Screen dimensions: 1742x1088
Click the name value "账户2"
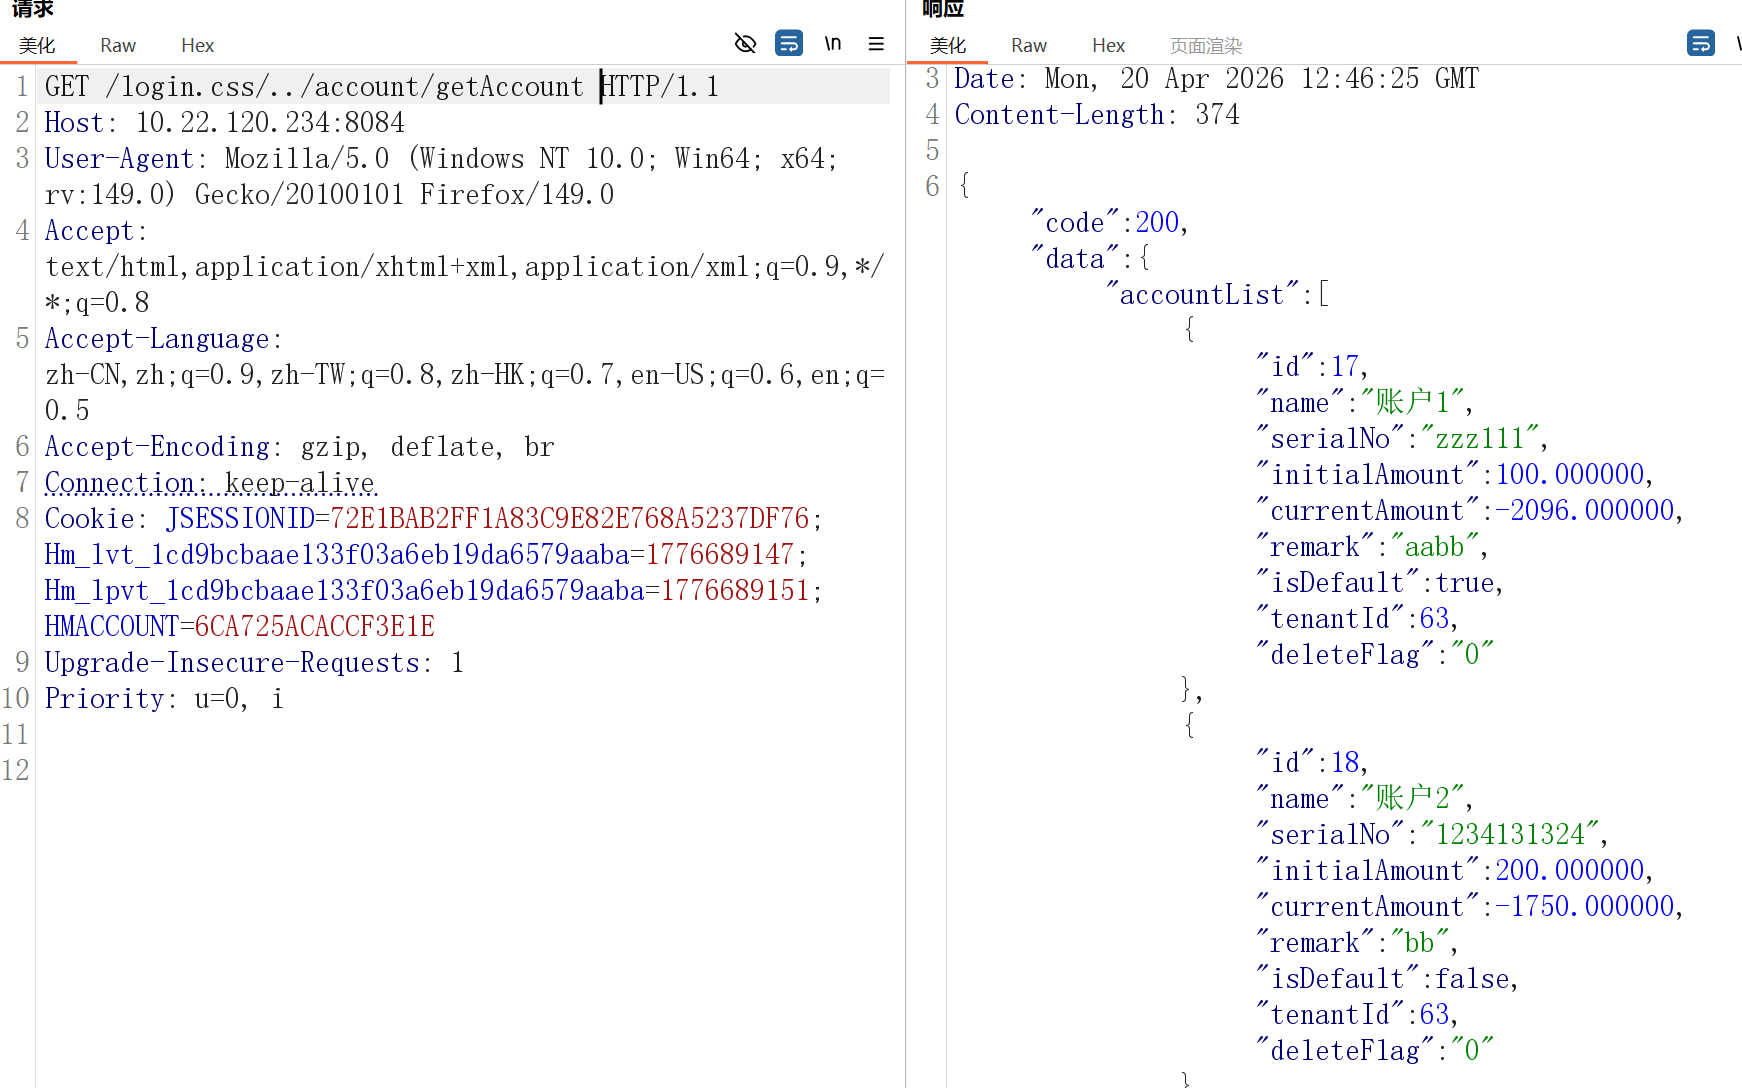(x=1412, y=799)
